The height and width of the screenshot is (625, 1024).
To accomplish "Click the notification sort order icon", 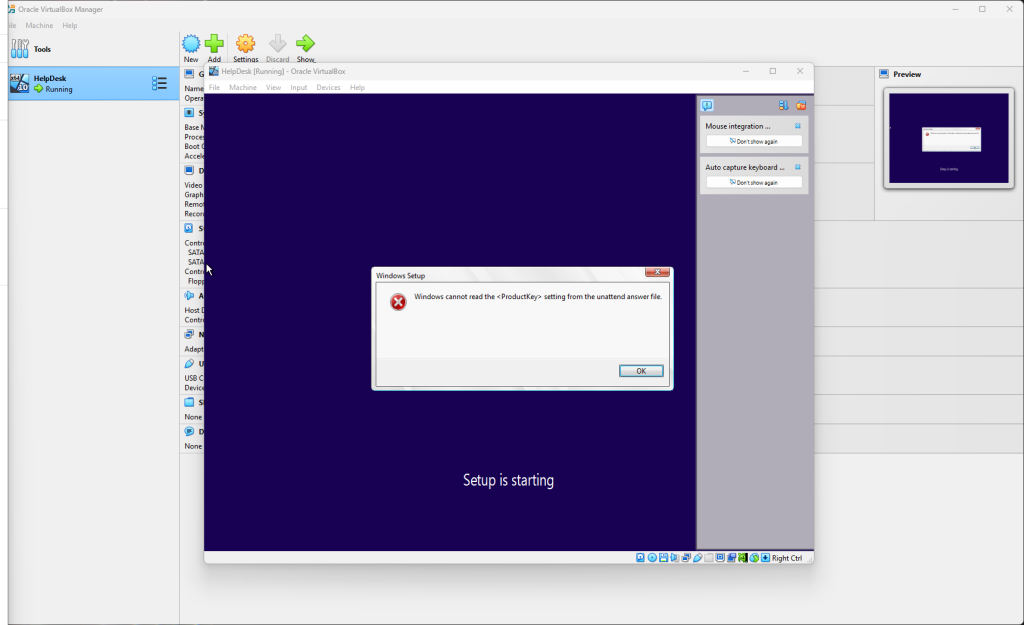I will click(x=784, y=105).
